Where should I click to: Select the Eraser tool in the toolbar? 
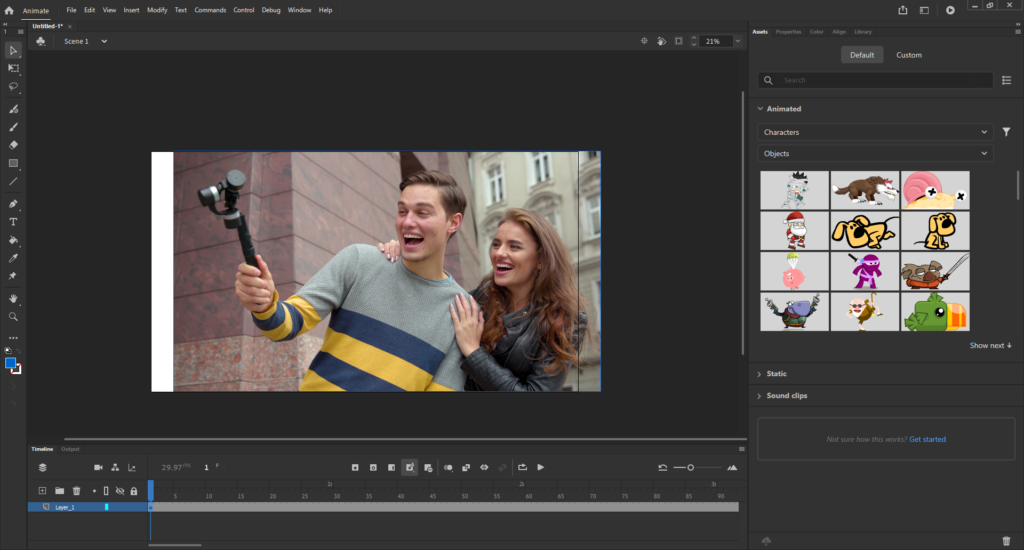click(13, 145)
